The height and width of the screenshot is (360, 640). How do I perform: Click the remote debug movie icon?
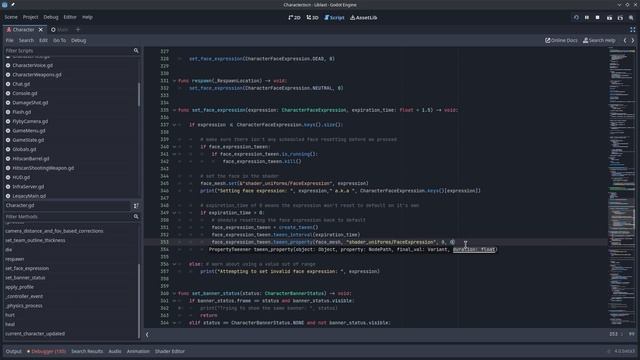pyautogui.click(x=609, y=18)
